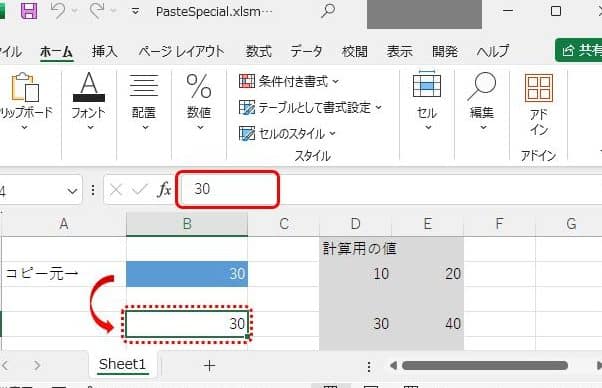This screenshot has height=388, width=602.
Task: Select the Sheet1 sheet tab
Action: tap(122, 365)
